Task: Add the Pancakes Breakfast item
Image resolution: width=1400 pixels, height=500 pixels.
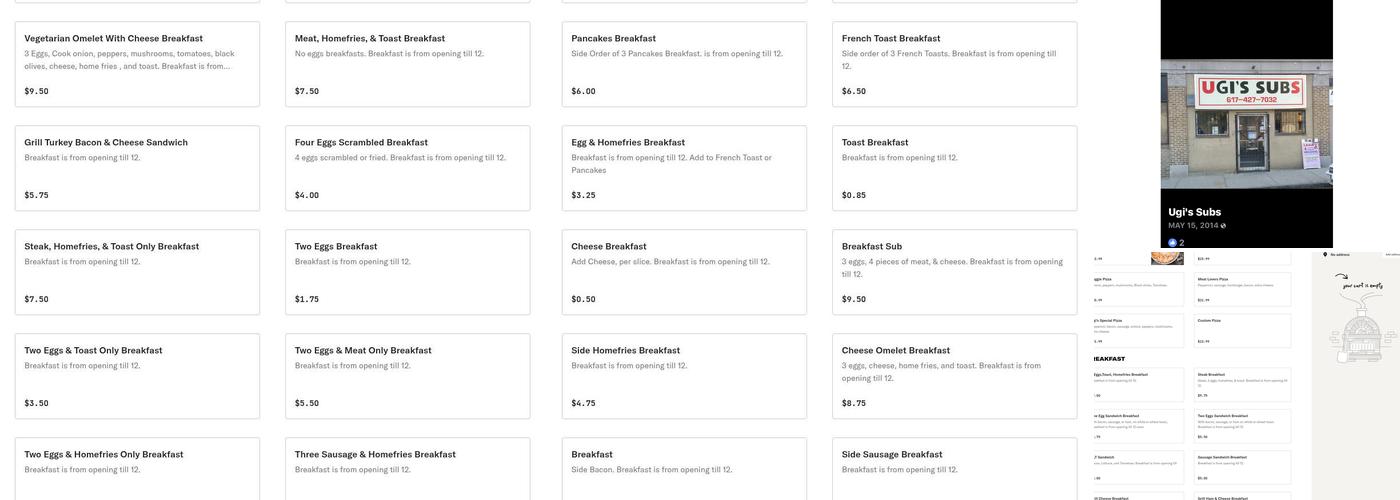Action: point(684,64)
